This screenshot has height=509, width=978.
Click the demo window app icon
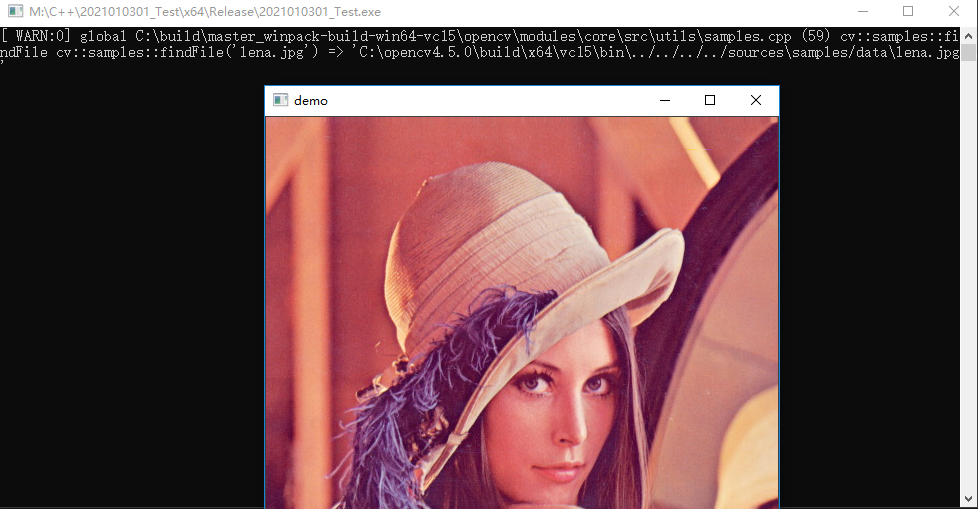click(281, 100)
